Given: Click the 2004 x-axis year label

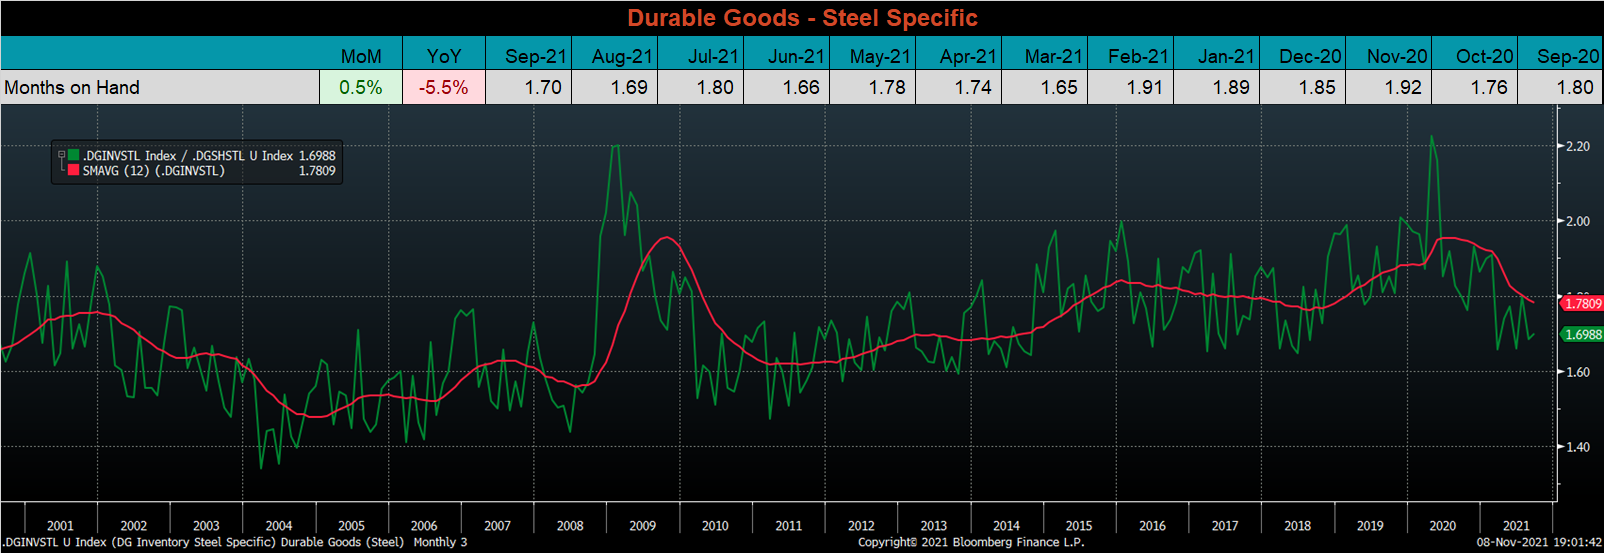Looking at the screenshot, I should [279, 525].
